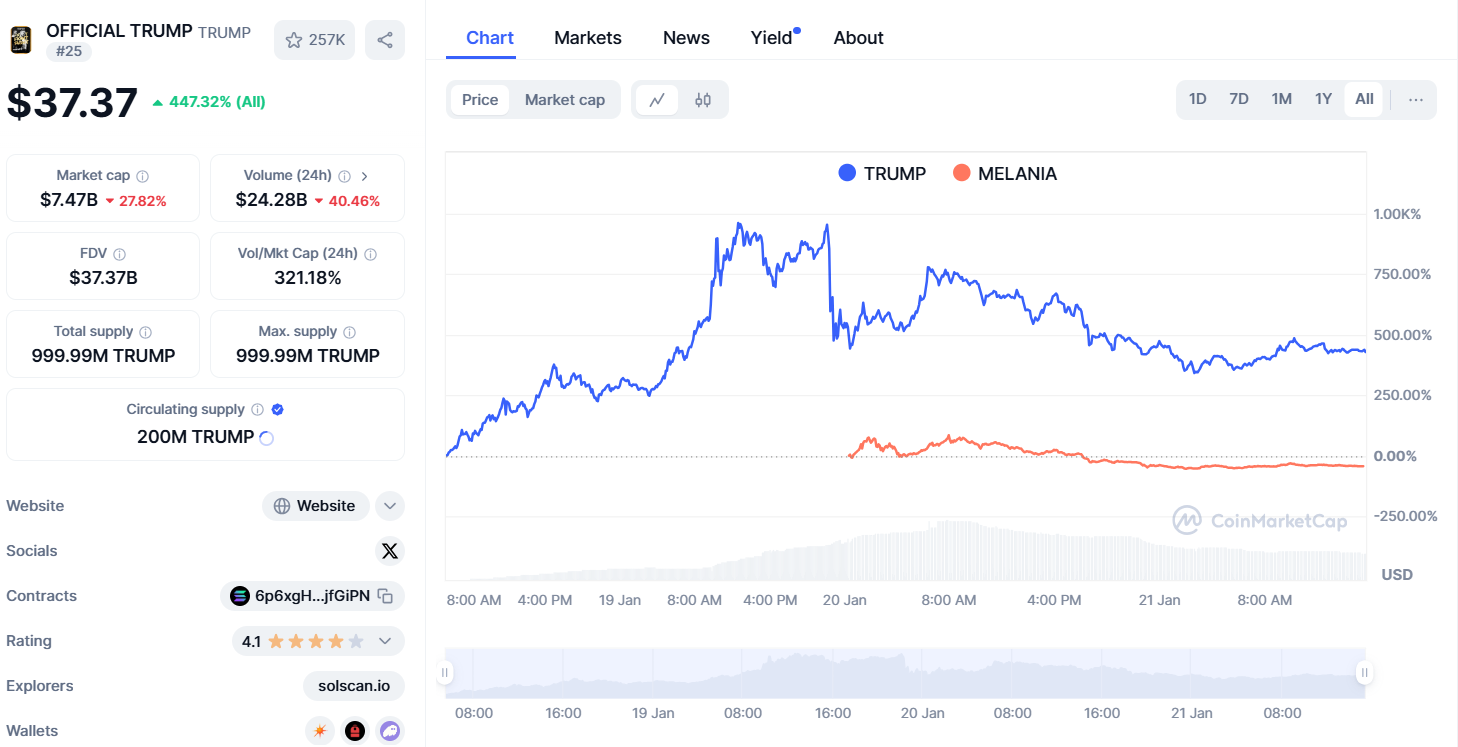Viewport: 1458px width, 747px height.
Task: Select the Market cap chart toggle
Action: coord(565,100)
